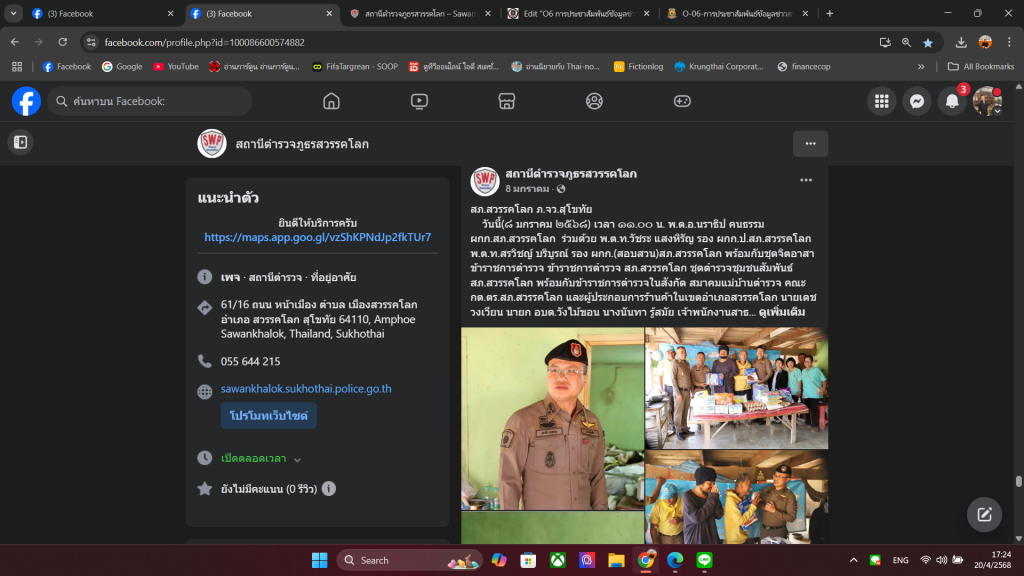This screenshot has width=1024, height=576.
Task: Click the Facebook search input field
Action: [x=155, y=101]
